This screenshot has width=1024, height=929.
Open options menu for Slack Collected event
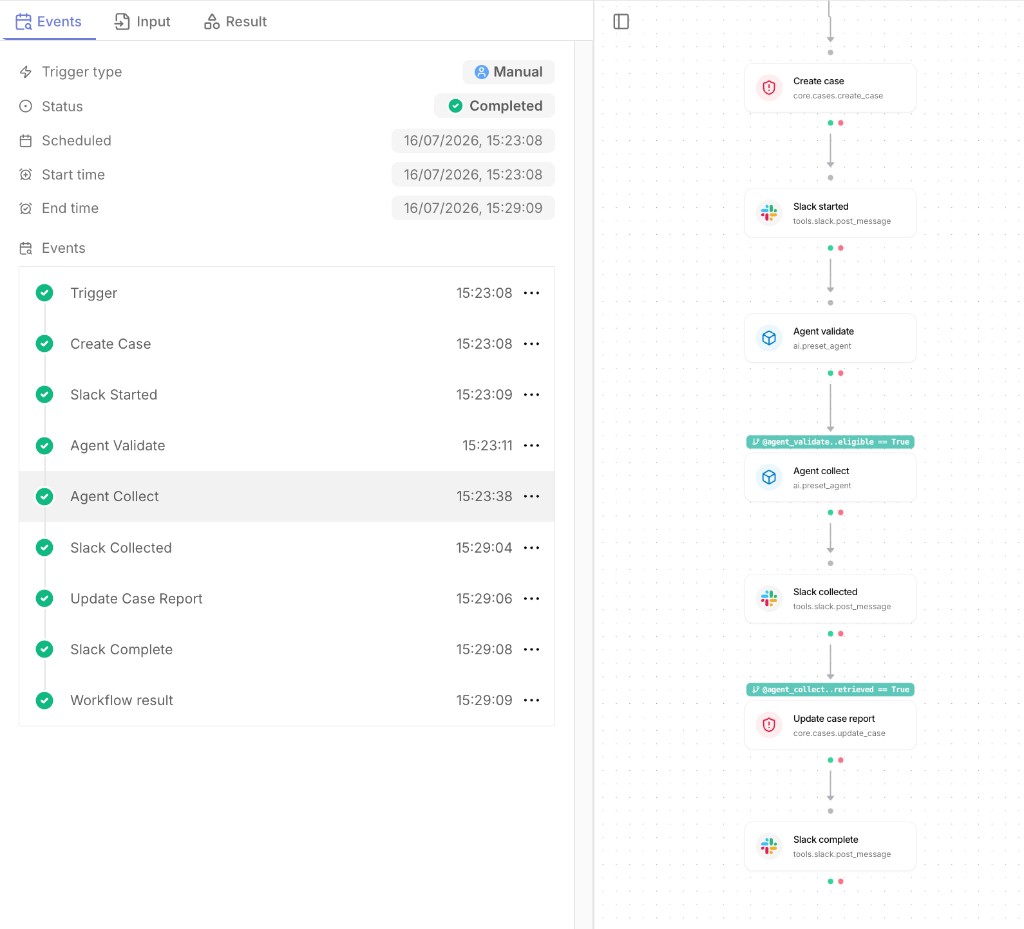pos(532,548)
